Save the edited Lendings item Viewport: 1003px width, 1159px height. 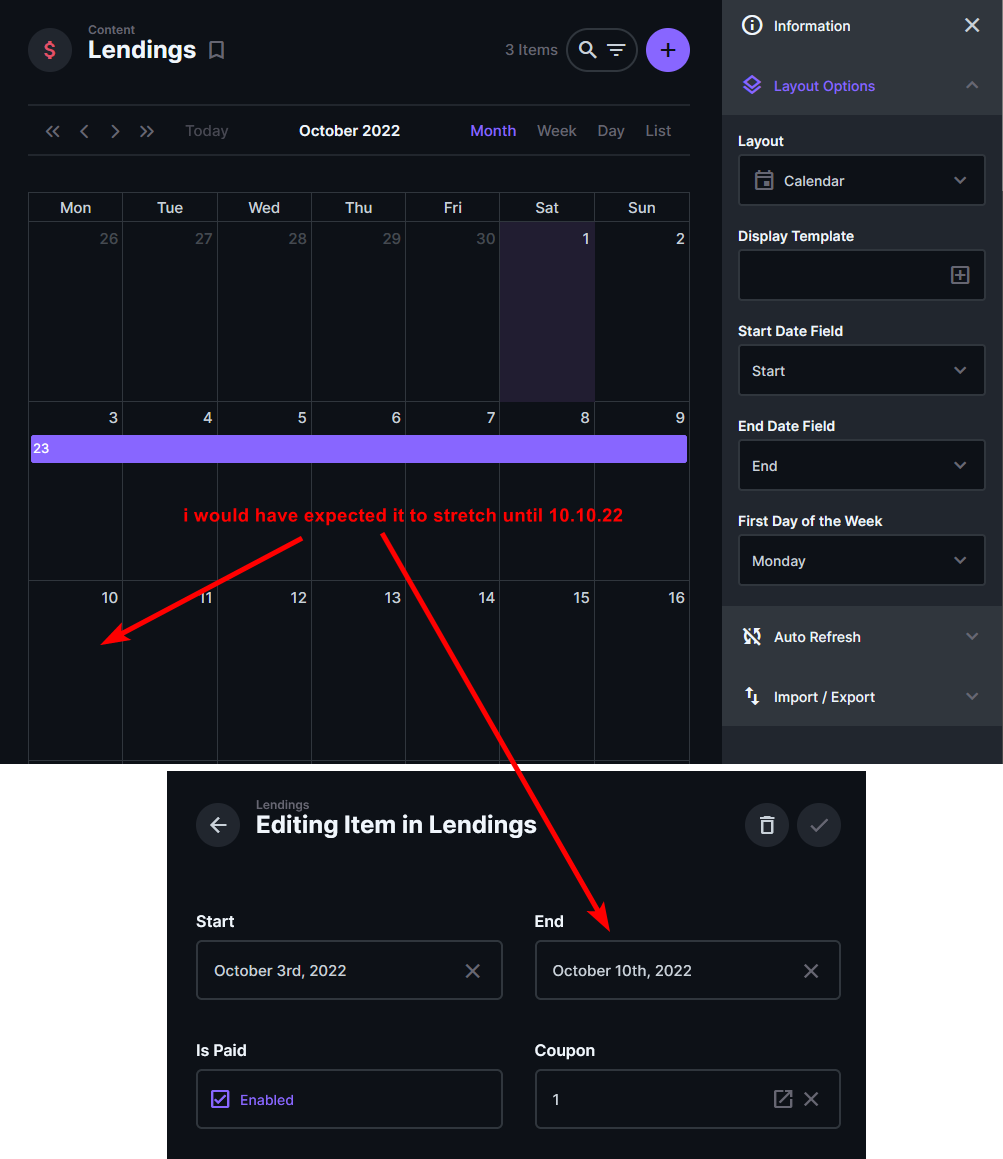(x=818, y=825)
